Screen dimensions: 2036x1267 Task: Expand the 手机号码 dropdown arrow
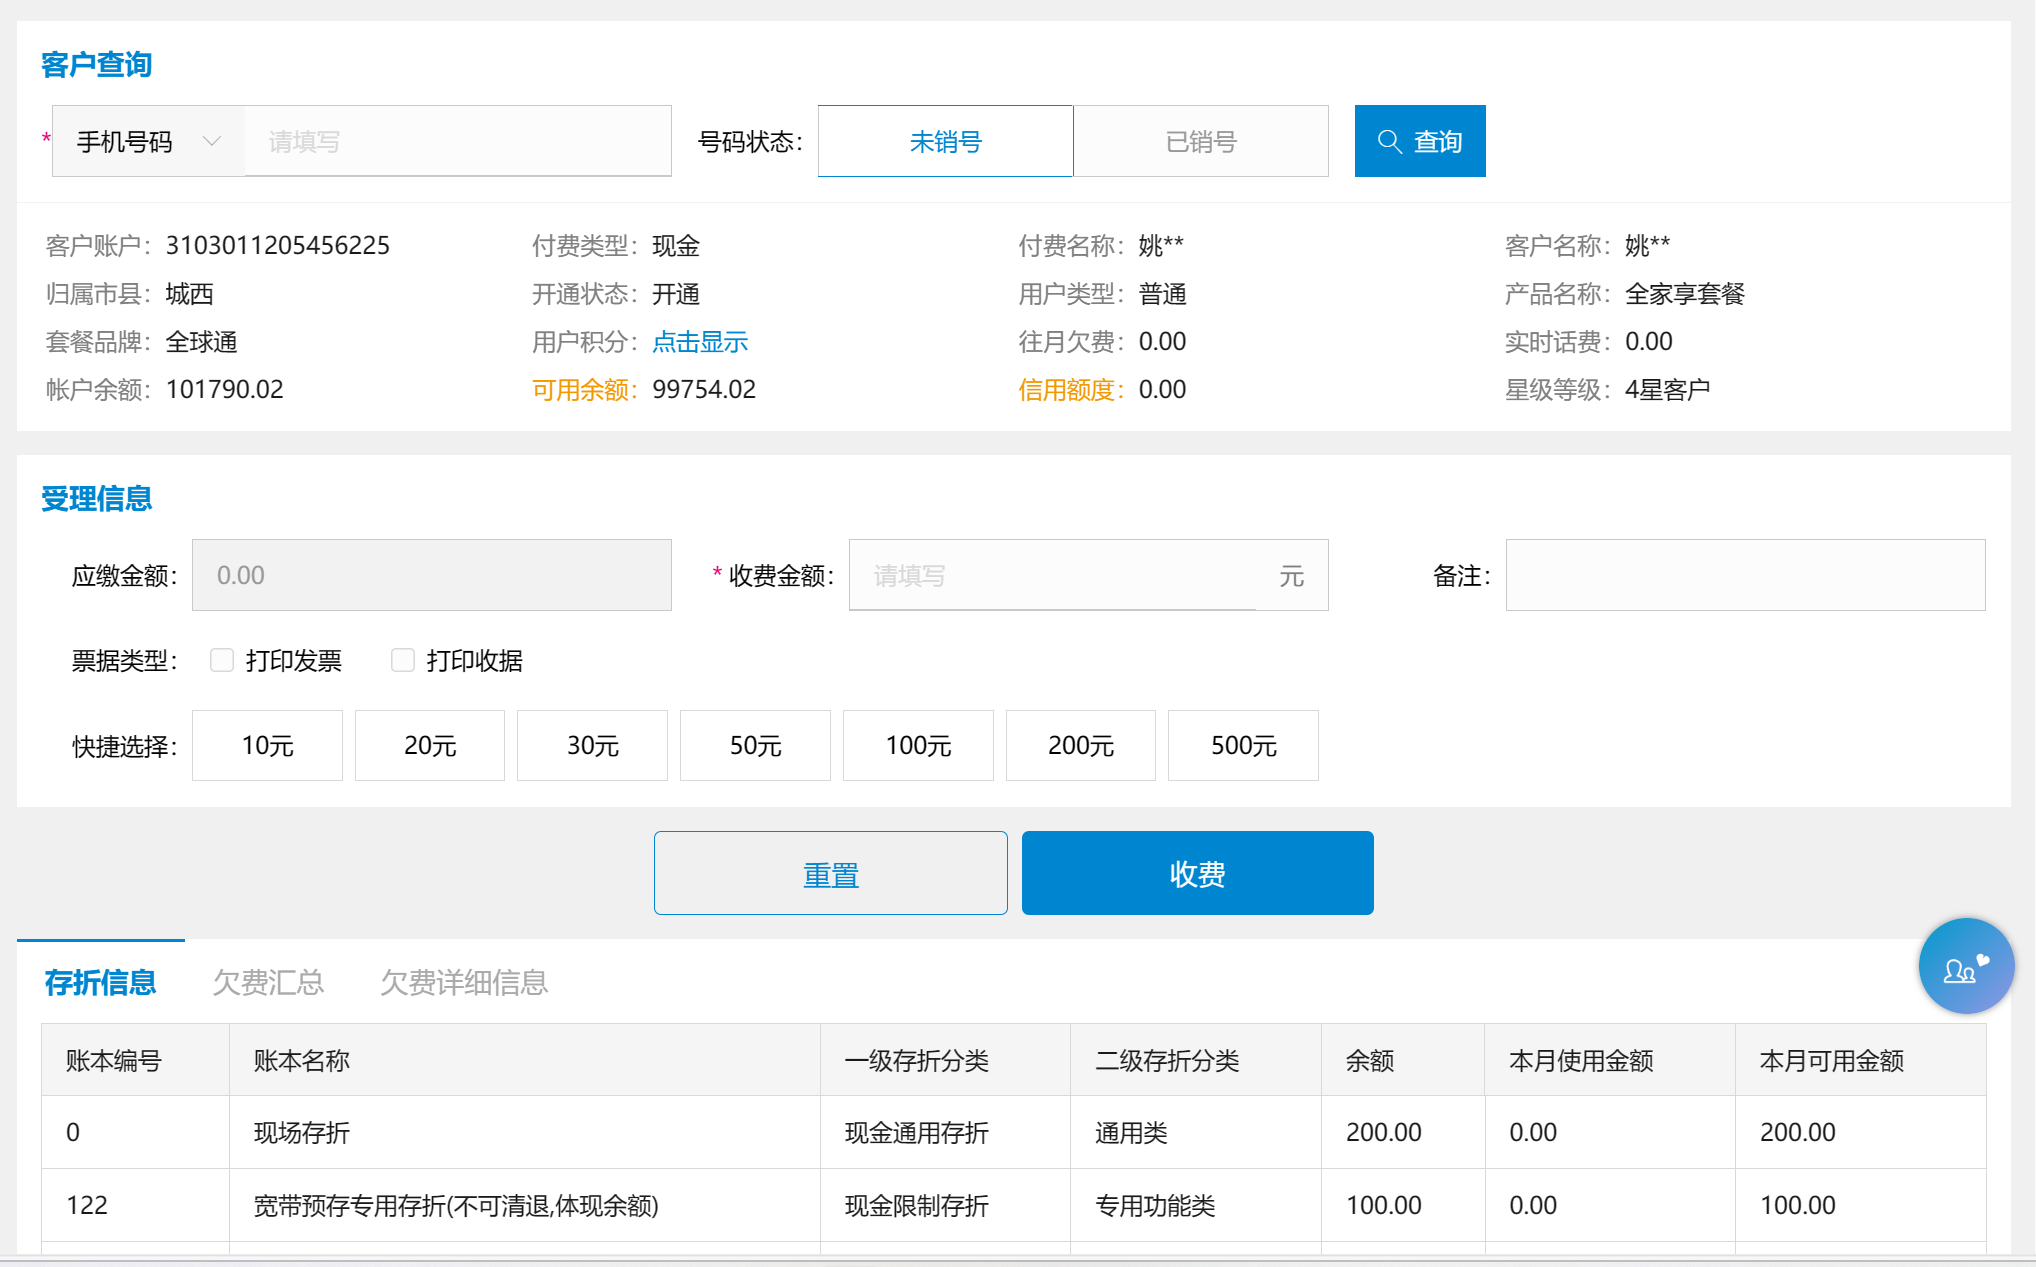pos(211,141)
